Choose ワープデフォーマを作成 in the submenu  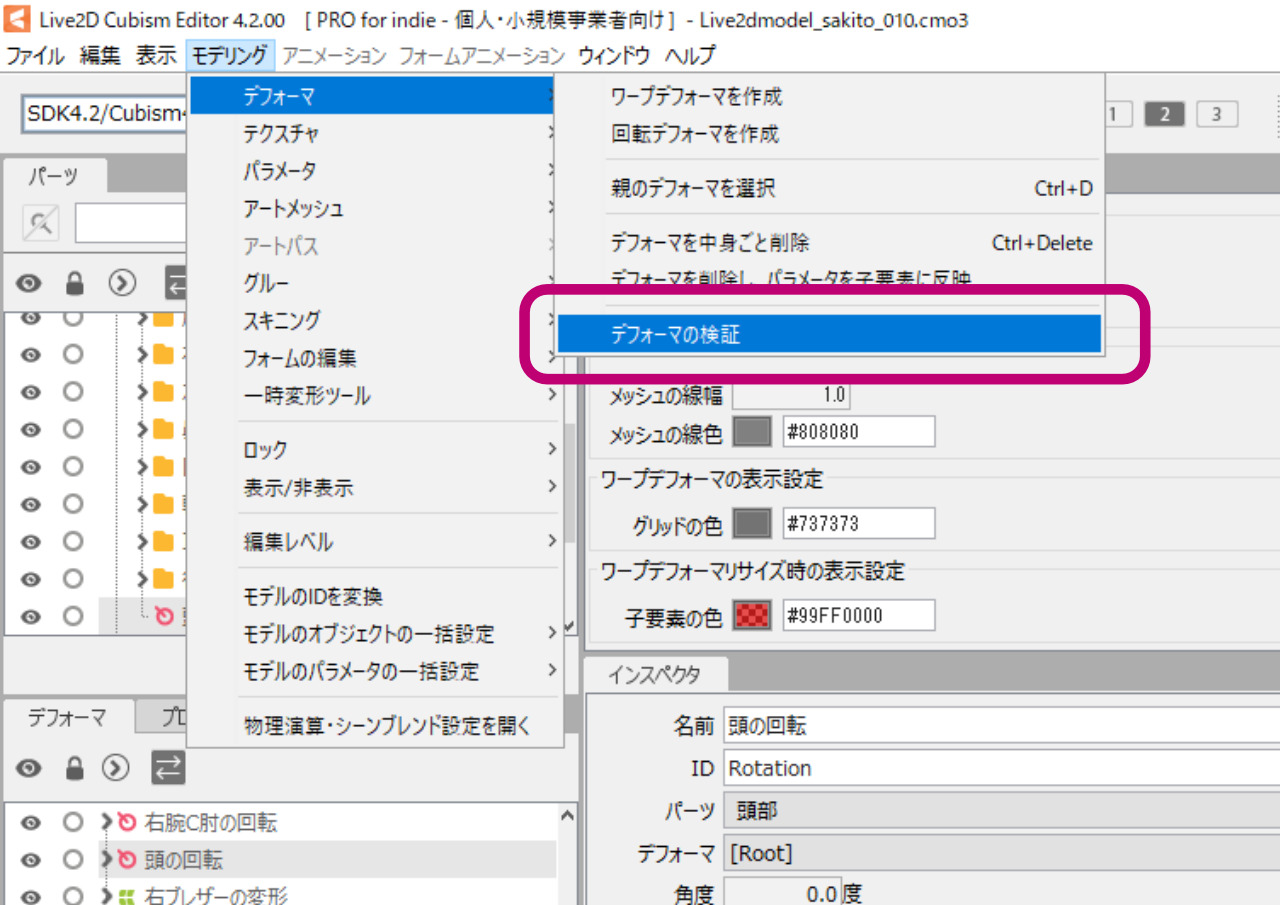tap(829, 97)
